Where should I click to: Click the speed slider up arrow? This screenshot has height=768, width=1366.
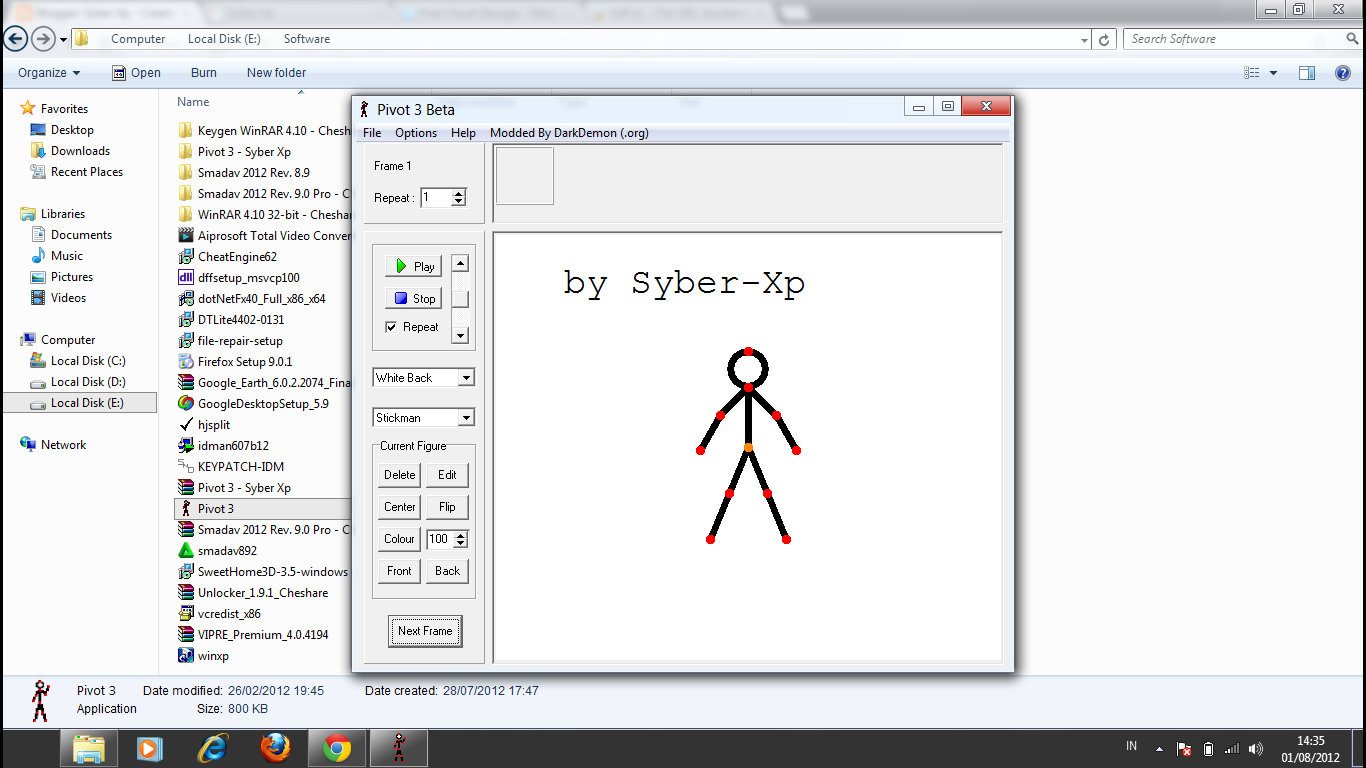click(x=460, y=264)
